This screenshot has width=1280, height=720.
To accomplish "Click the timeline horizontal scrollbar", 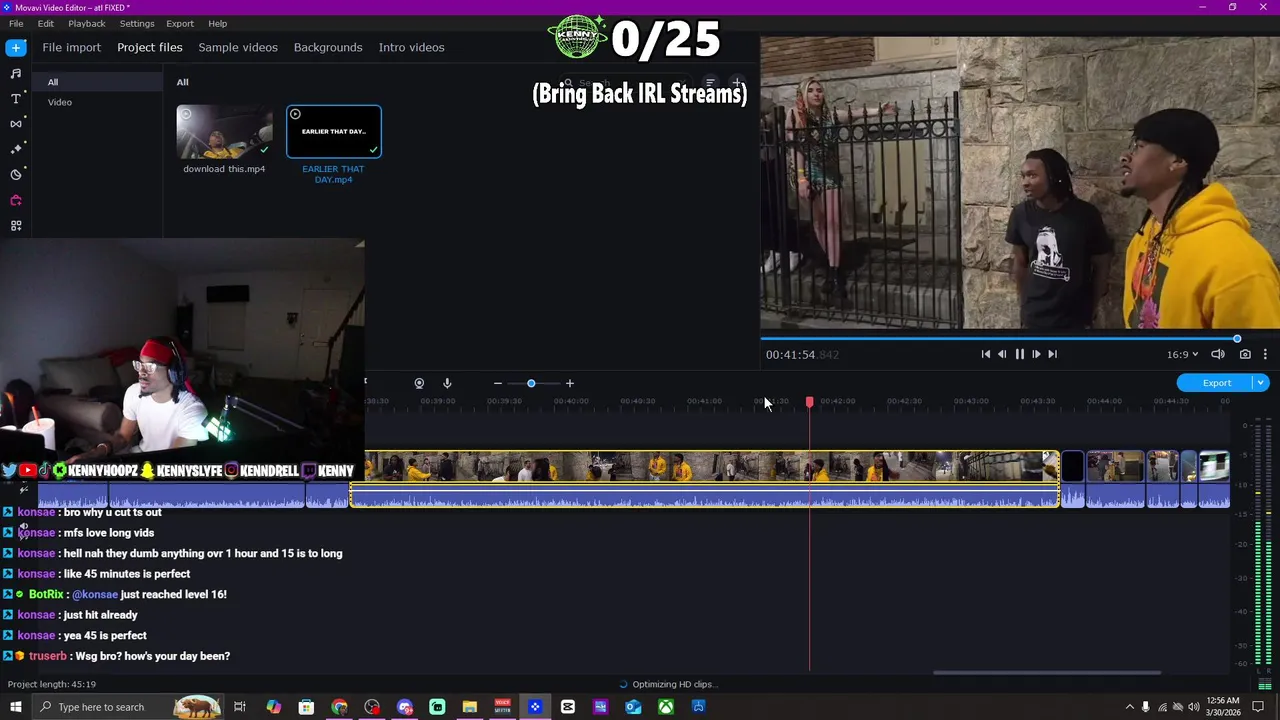I will [x=1047, y=673].
